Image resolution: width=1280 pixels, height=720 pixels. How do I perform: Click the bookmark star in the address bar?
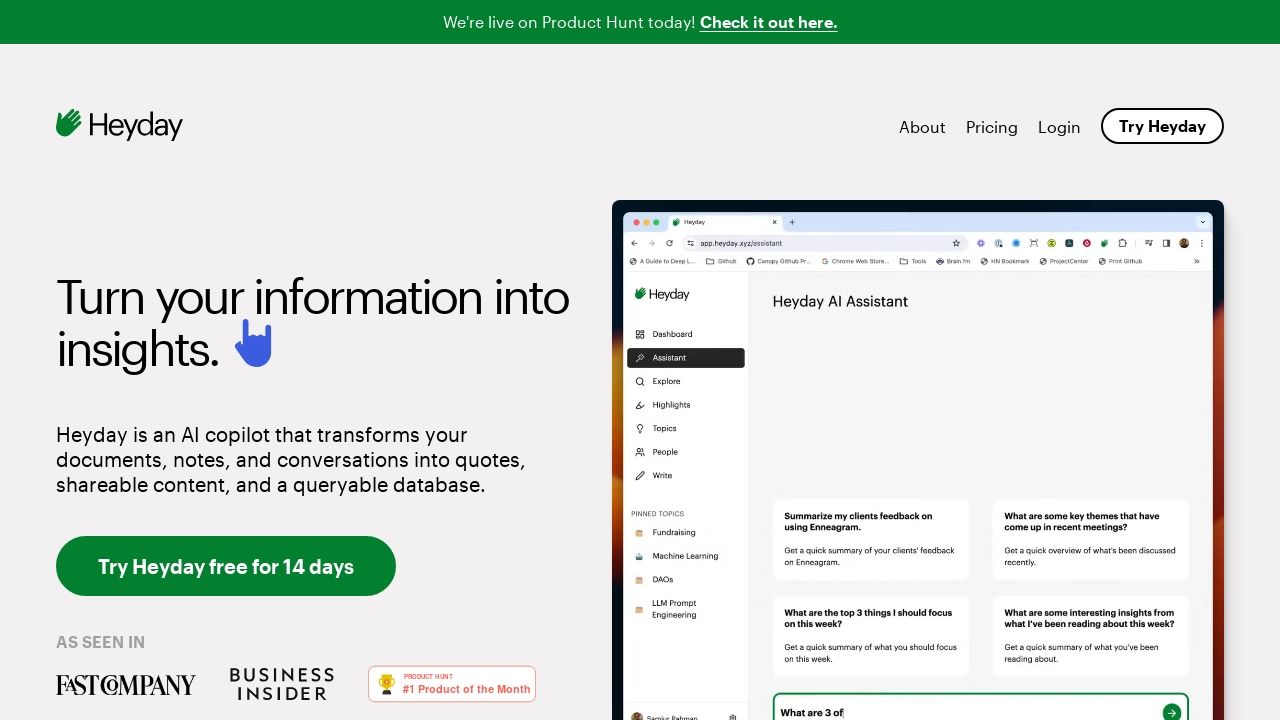956,243
